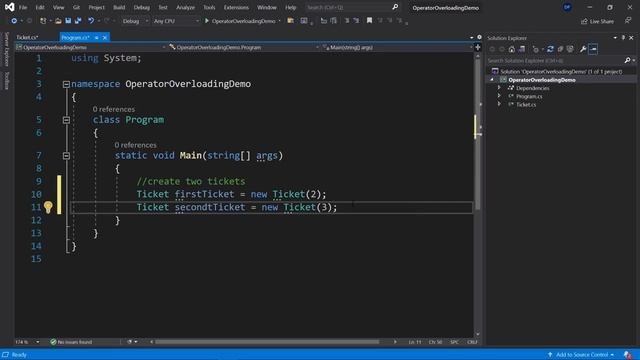Click the user account avatar badge
This screenshot has width=640, height=360.
(x=567, y=7)
